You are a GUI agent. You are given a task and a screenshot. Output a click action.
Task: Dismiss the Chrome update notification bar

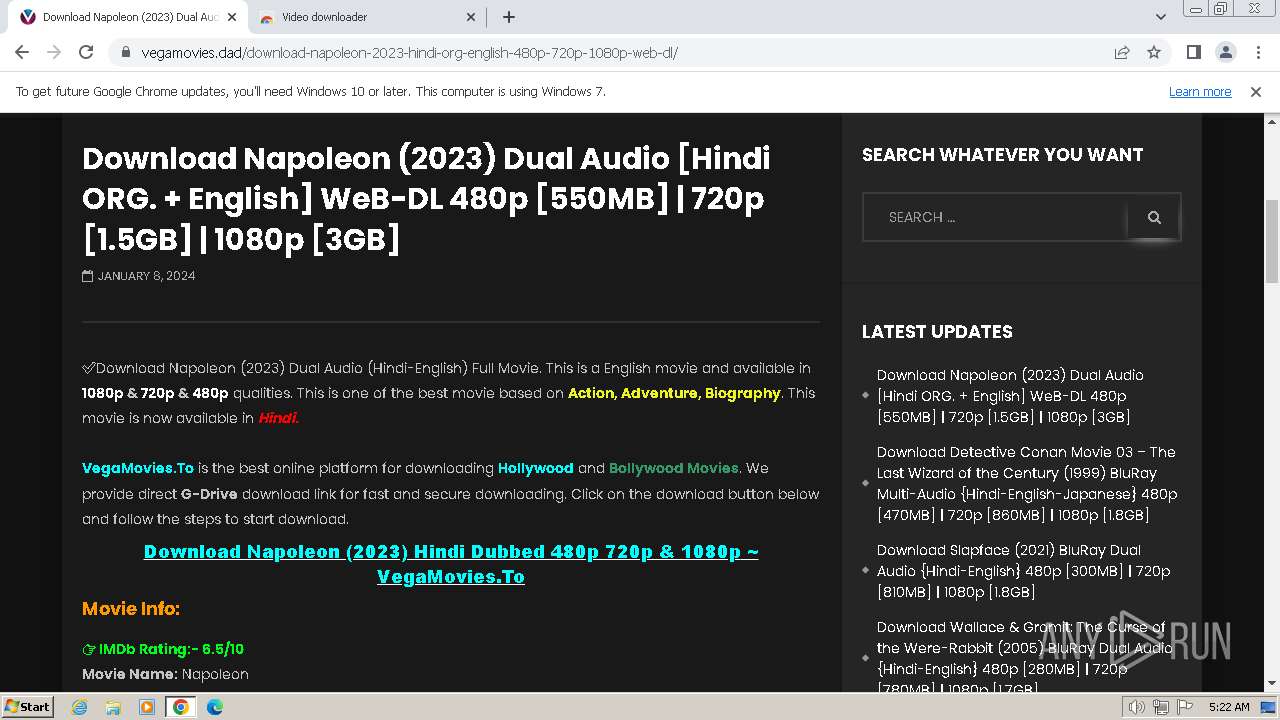1256,91
